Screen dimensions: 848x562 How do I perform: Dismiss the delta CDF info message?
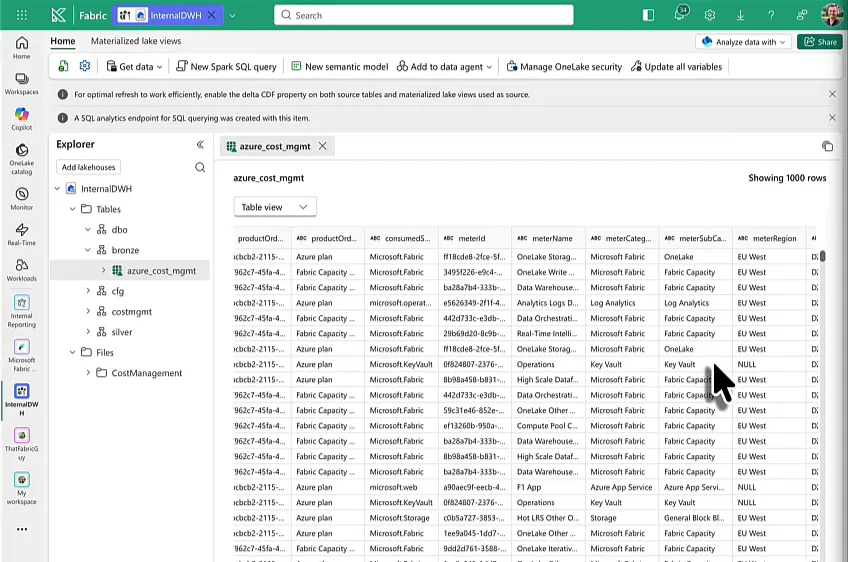coord(832,94)
